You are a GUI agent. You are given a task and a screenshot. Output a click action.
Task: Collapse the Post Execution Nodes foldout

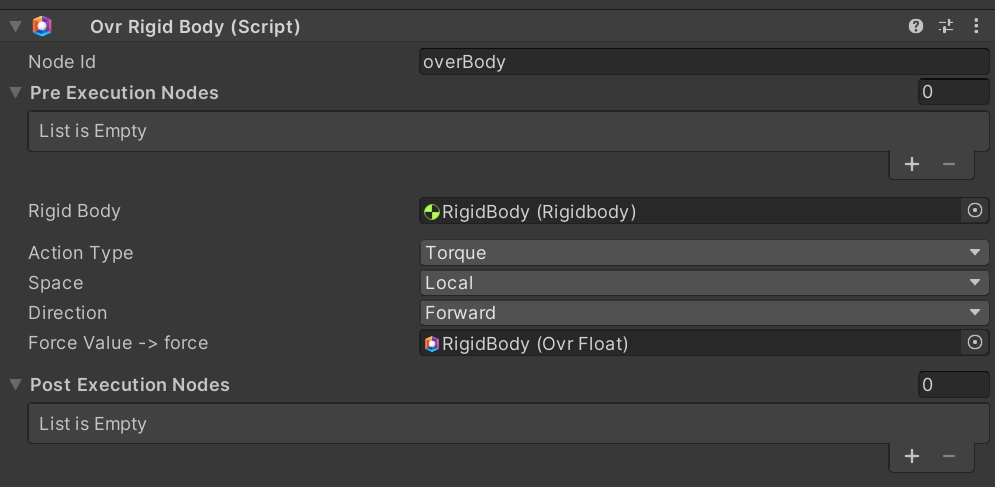click(15, 385)
